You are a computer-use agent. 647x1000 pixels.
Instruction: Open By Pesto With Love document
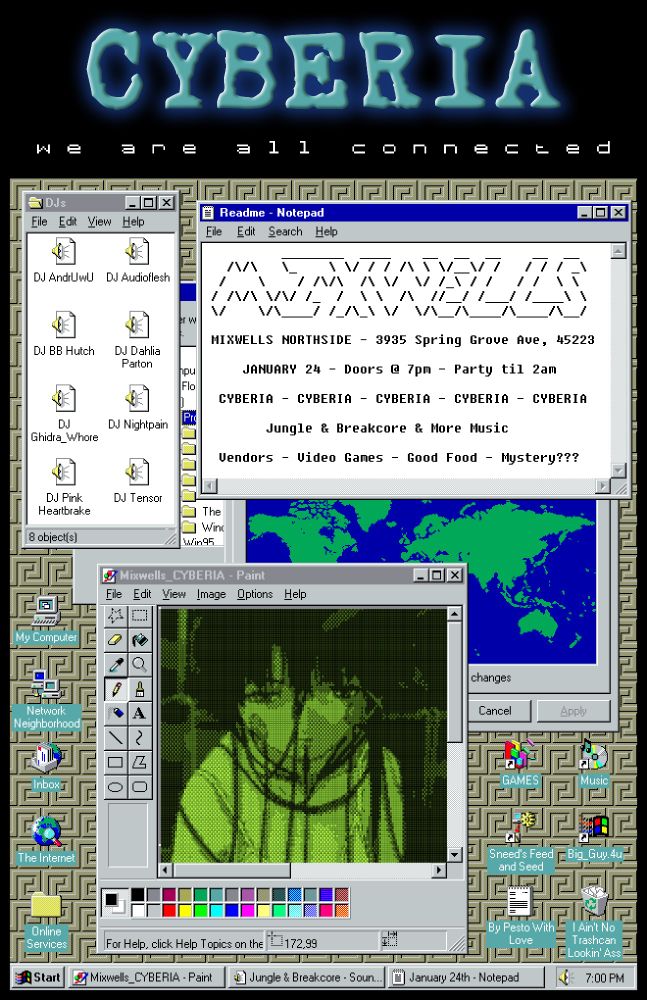[521, 916]
